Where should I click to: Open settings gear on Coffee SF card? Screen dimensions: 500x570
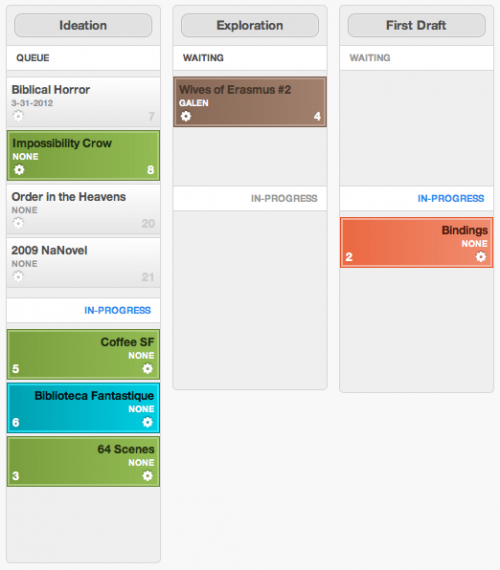click(147, 369)
